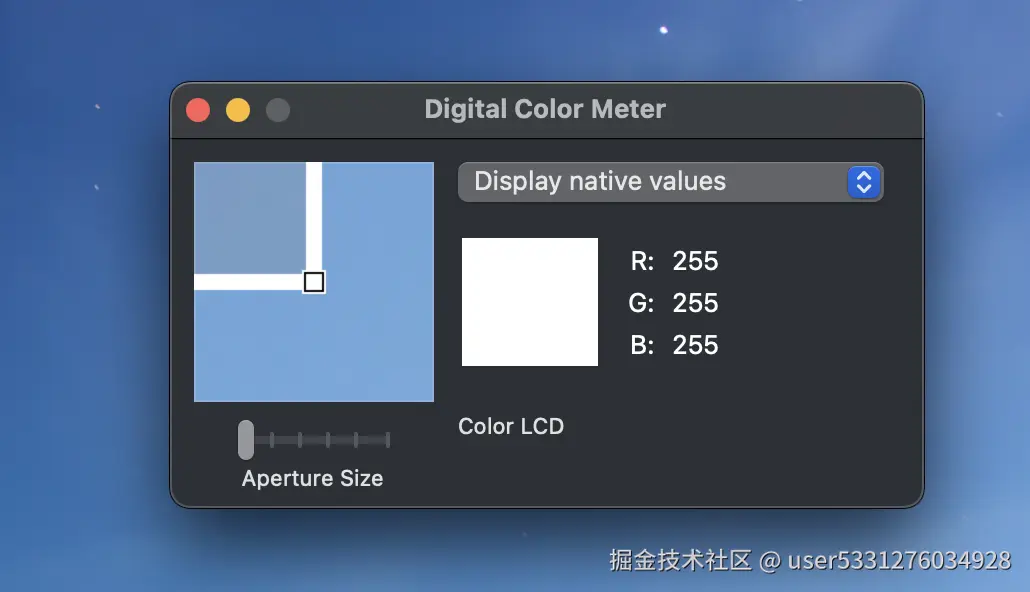Click the white horizontal bar in preview

(x=249, y=282)
